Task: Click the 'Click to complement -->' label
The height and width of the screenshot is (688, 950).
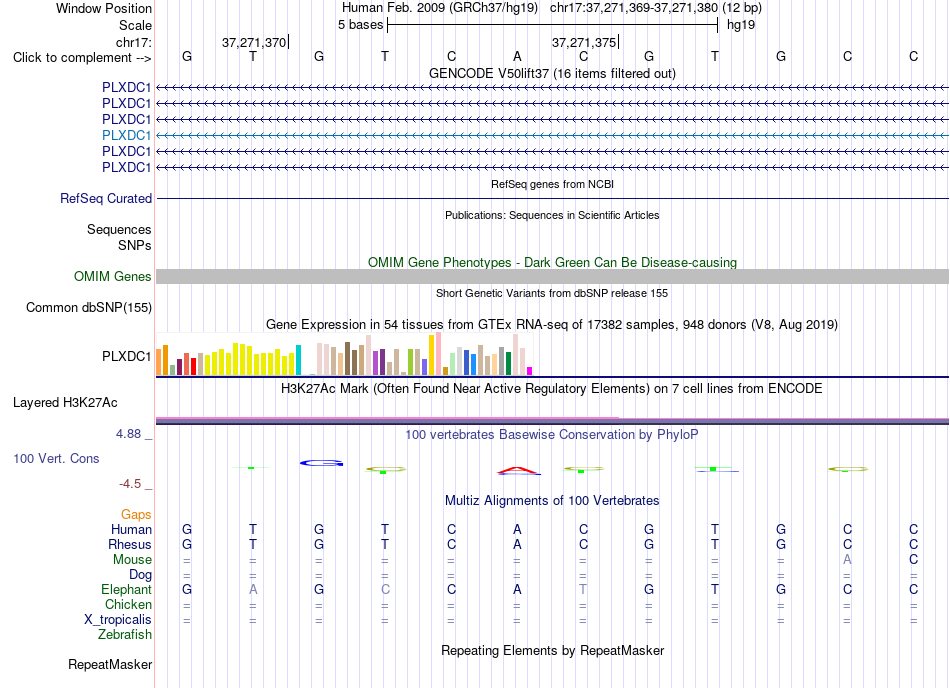Action: coord(82,58)
